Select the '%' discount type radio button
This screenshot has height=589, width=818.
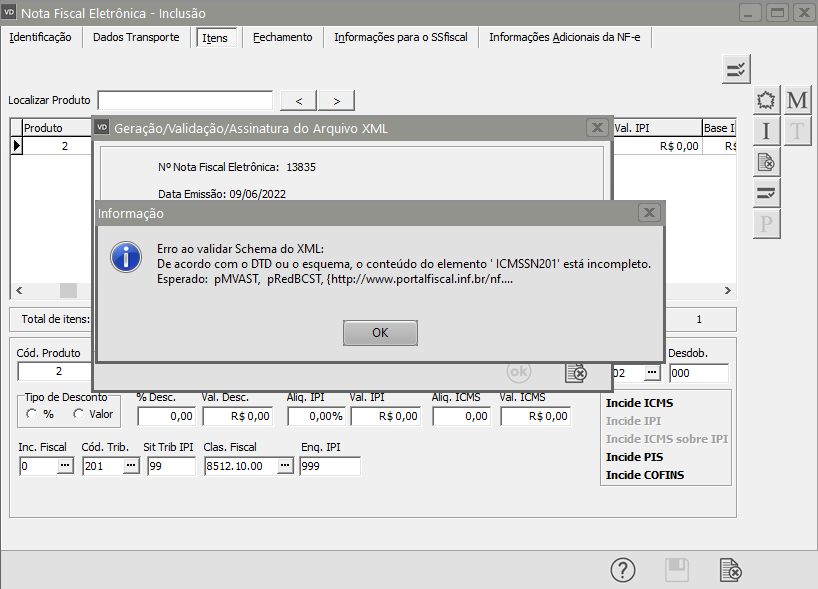32,414
